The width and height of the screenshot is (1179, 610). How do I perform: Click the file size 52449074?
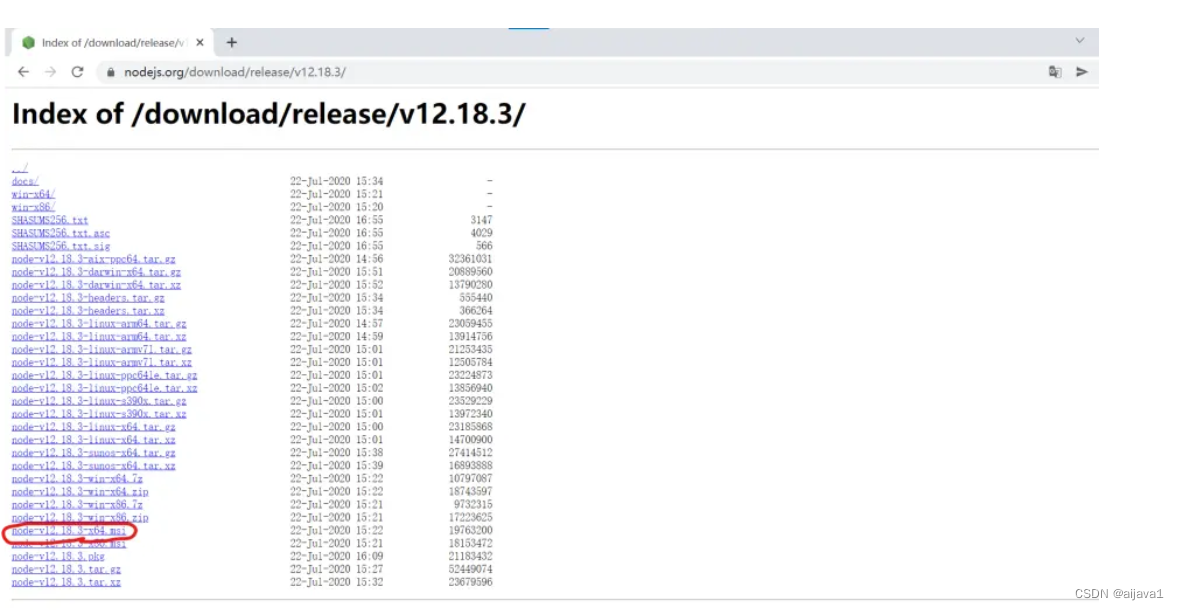(471, 569)
